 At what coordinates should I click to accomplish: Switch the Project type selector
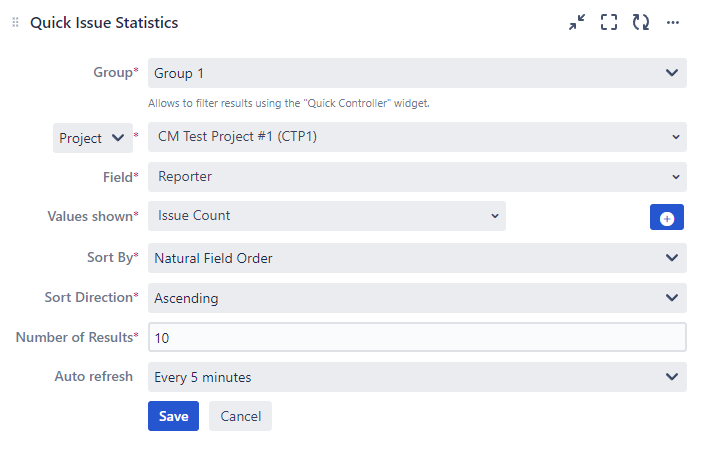(92, 138)
